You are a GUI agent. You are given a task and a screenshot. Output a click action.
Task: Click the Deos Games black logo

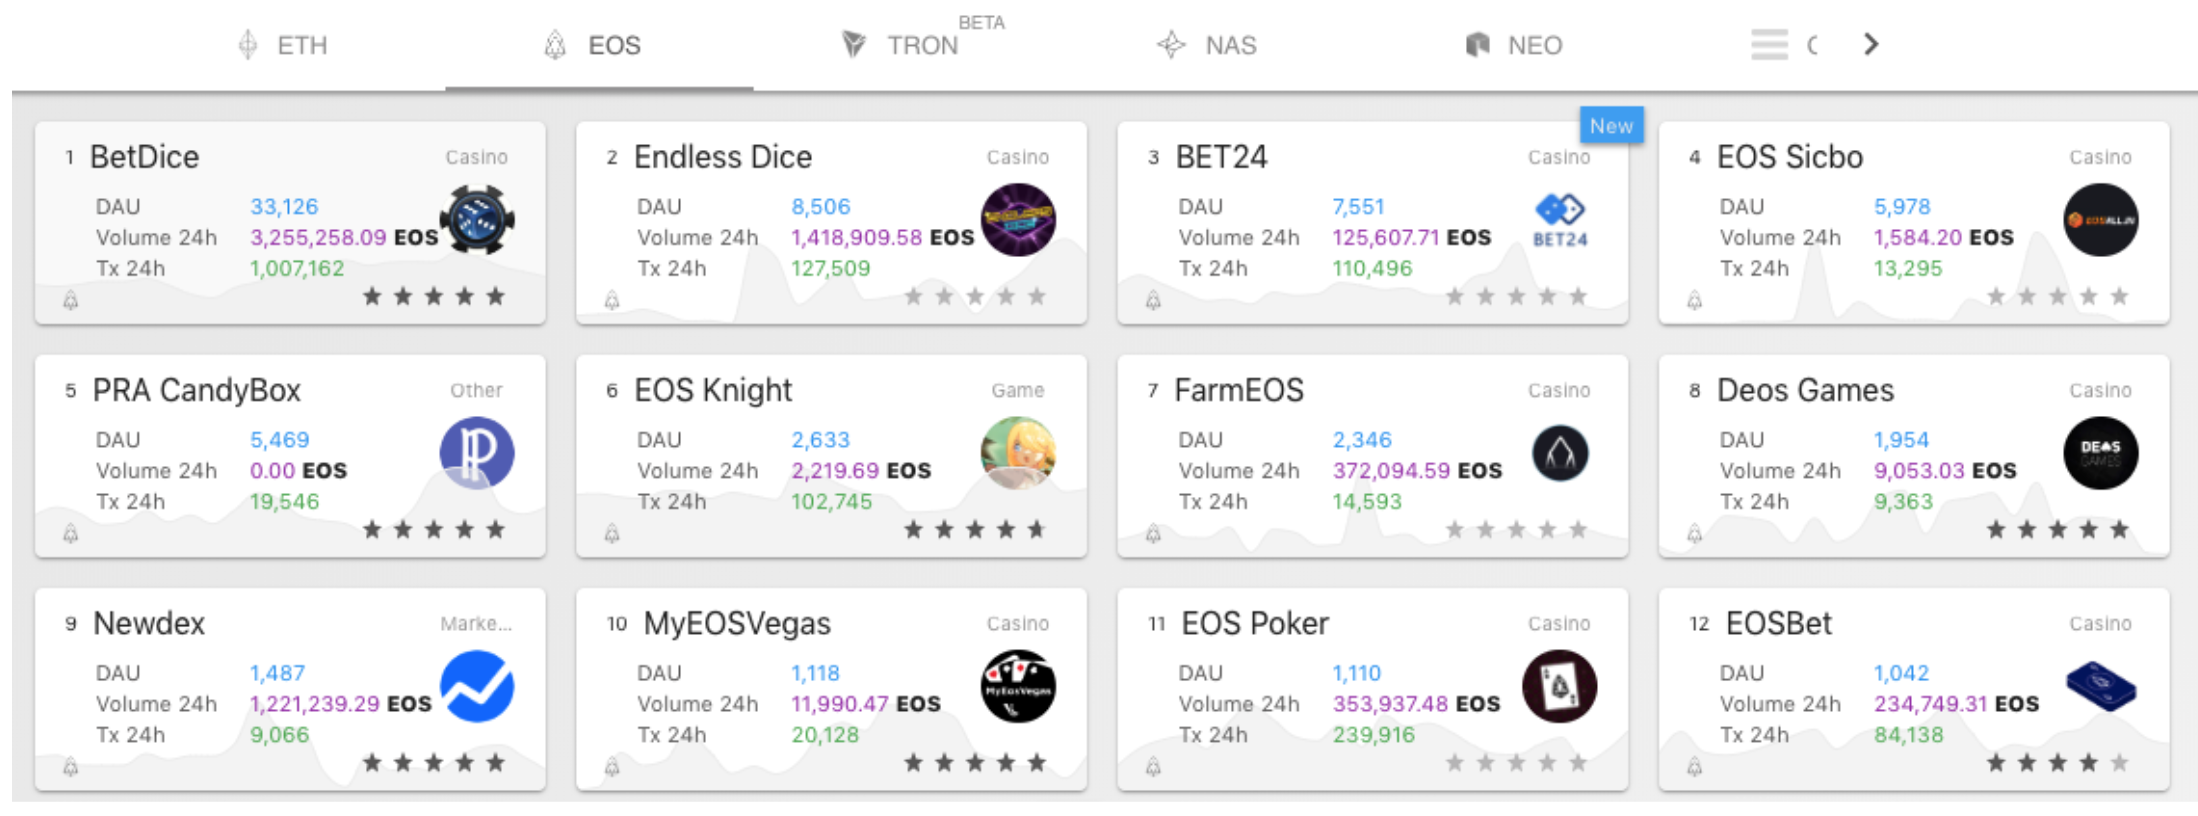pyautogui.click(x=2101, y=453)
